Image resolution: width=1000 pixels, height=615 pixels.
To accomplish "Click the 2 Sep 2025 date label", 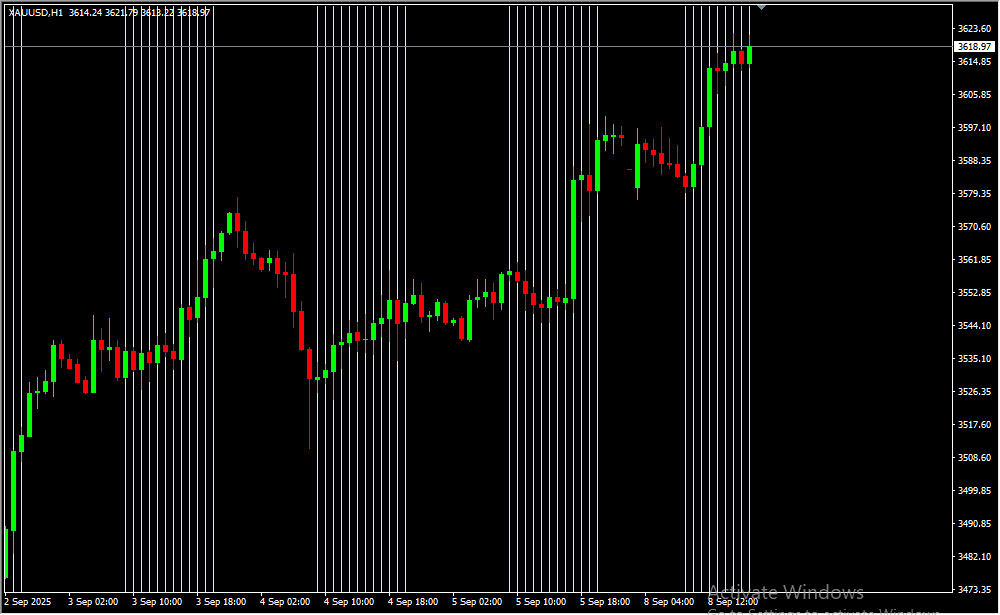I will pos(28,602).
